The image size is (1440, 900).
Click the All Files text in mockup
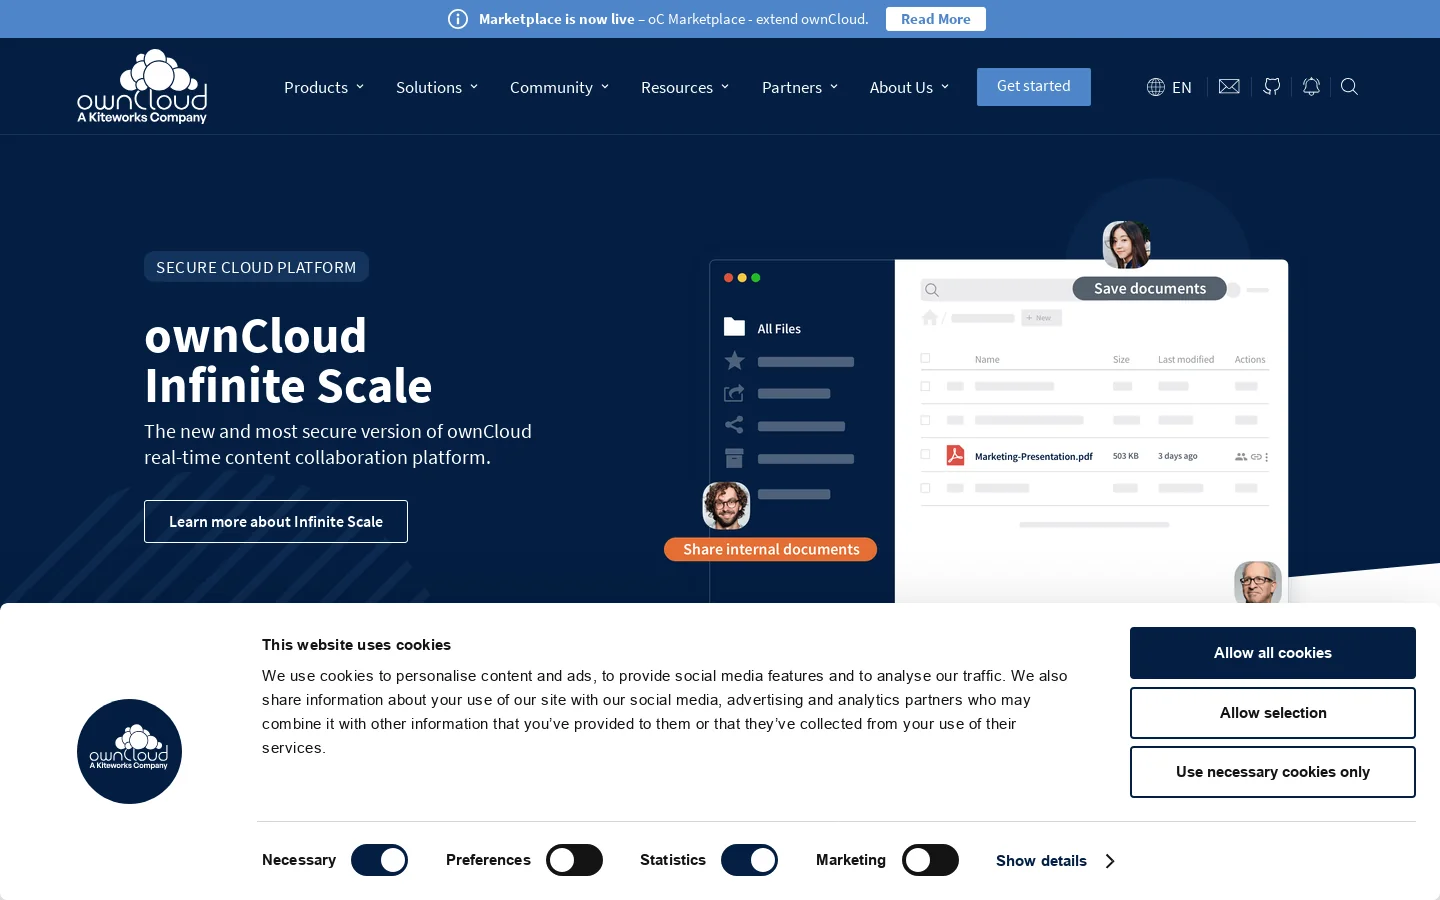pyautogui.click(x=779, y=329)
